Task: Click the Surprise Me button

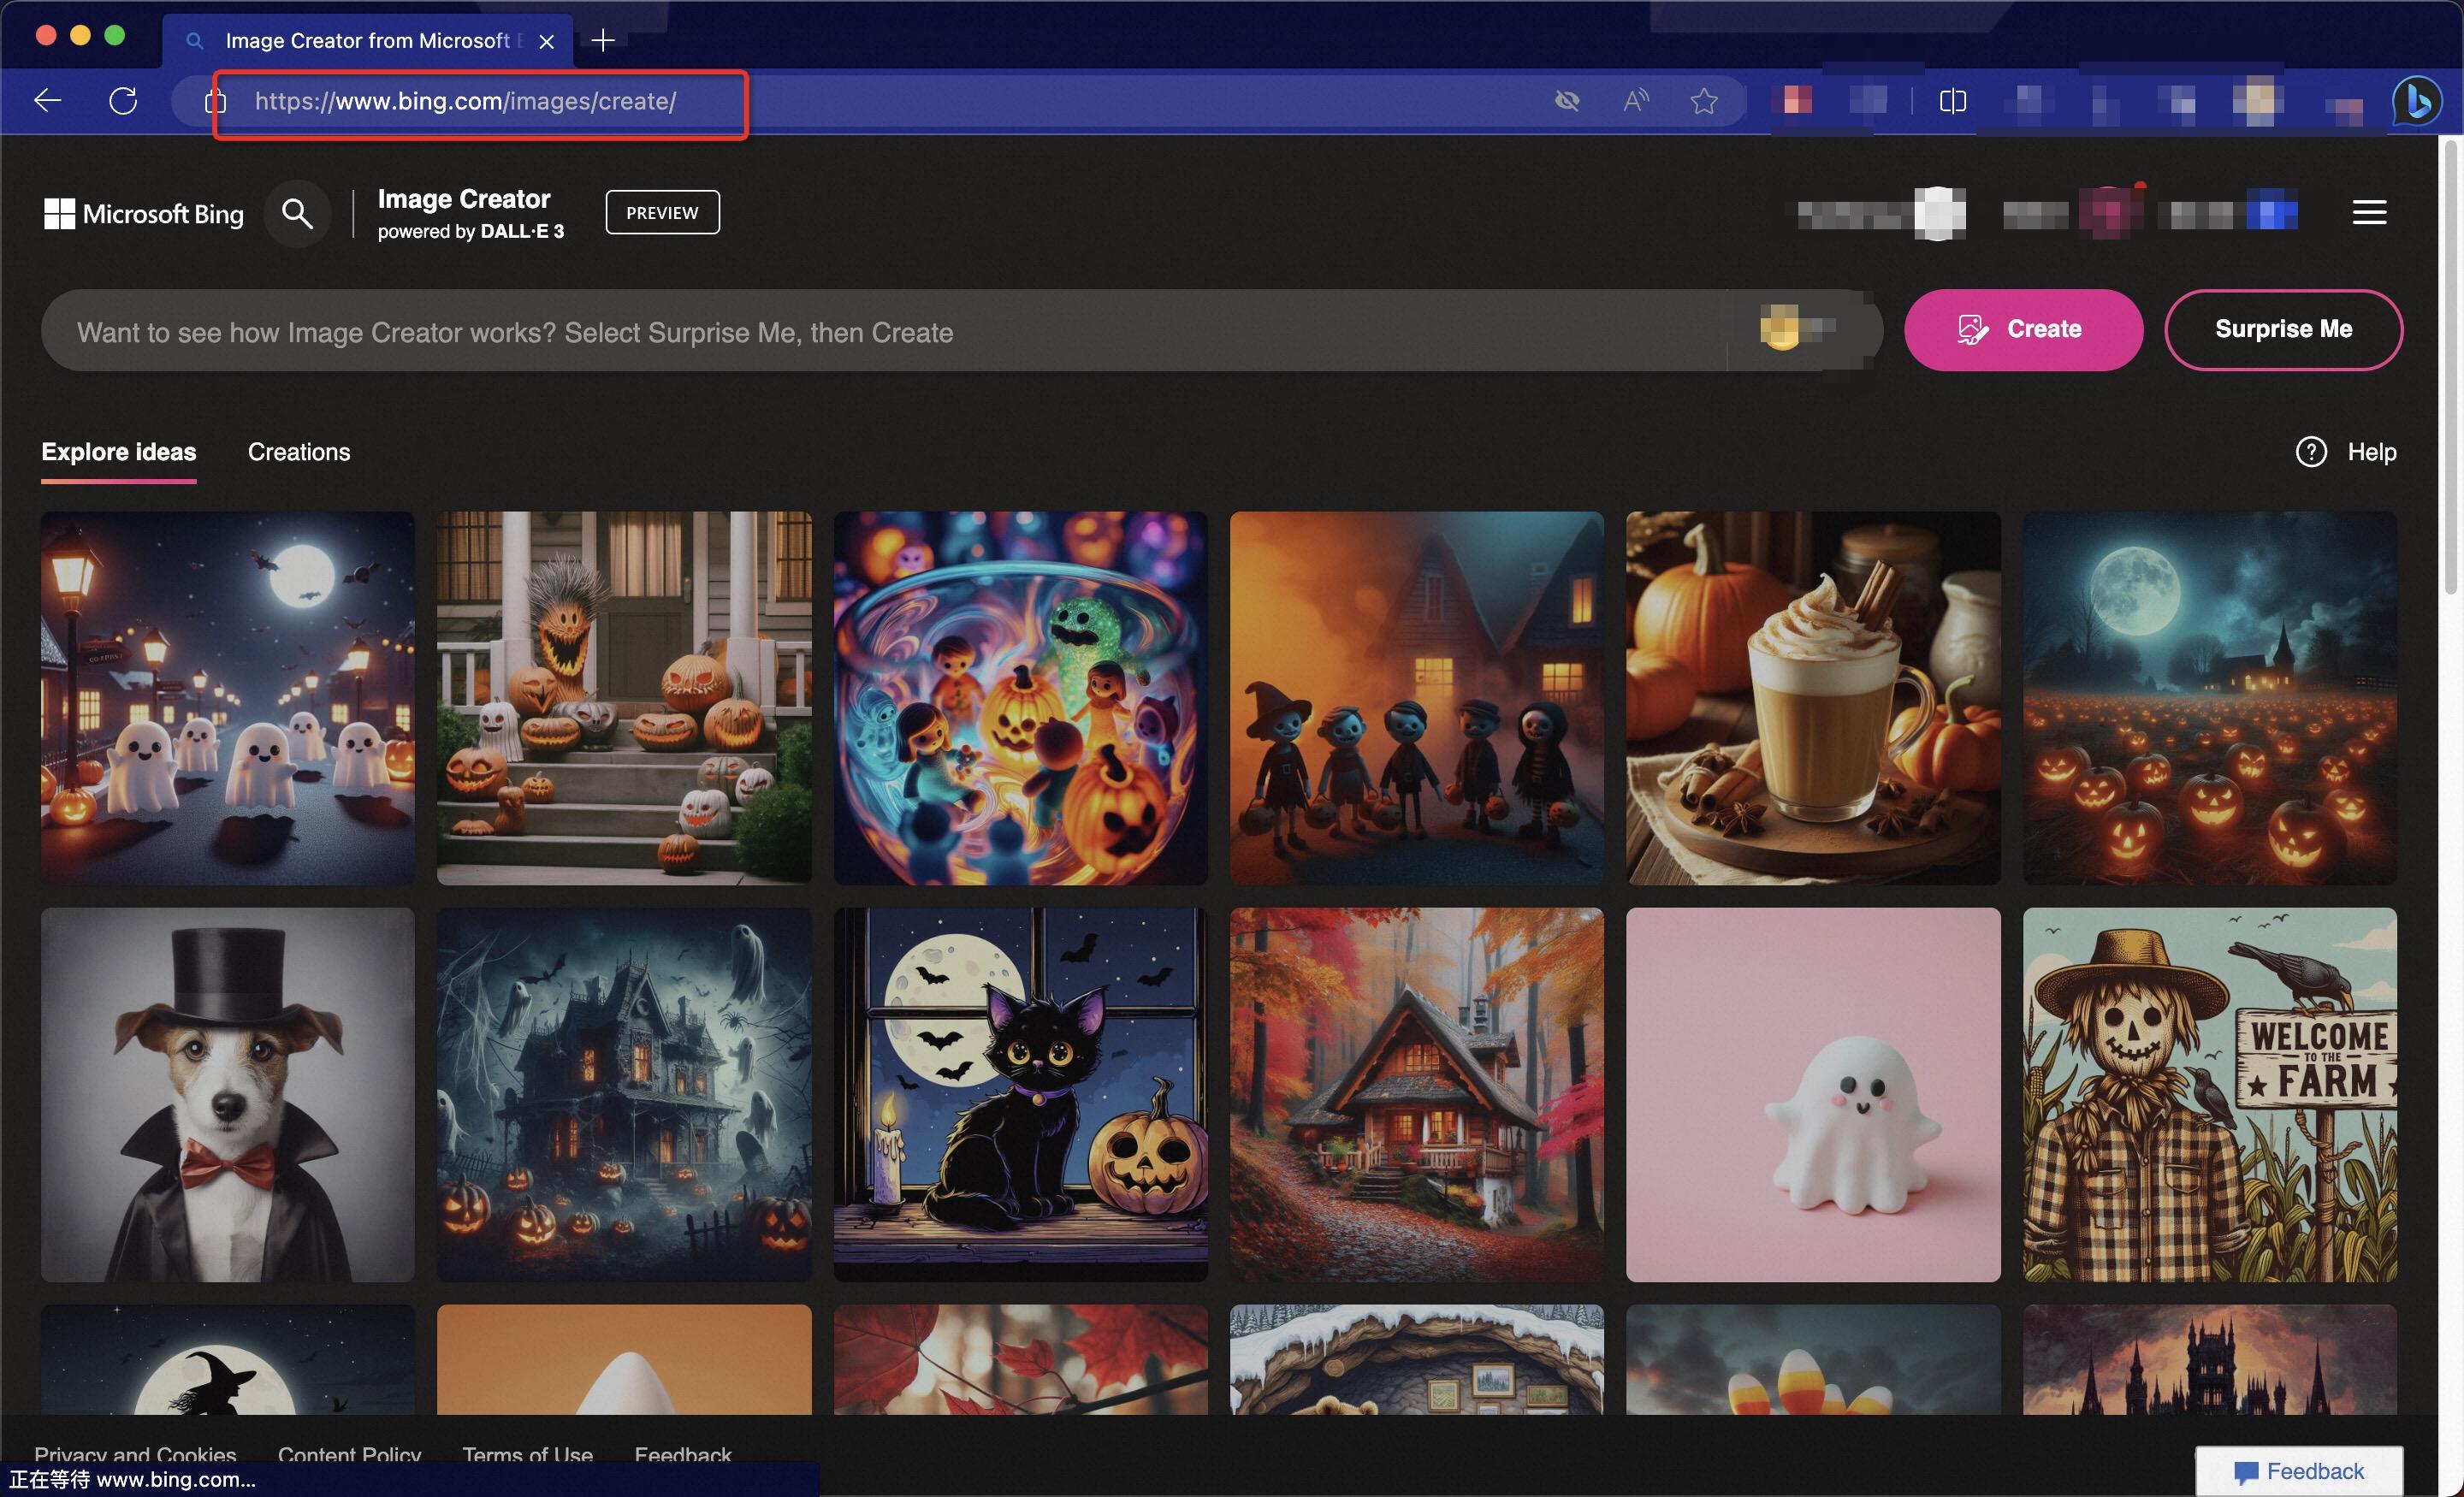Action: (2283, 330)
